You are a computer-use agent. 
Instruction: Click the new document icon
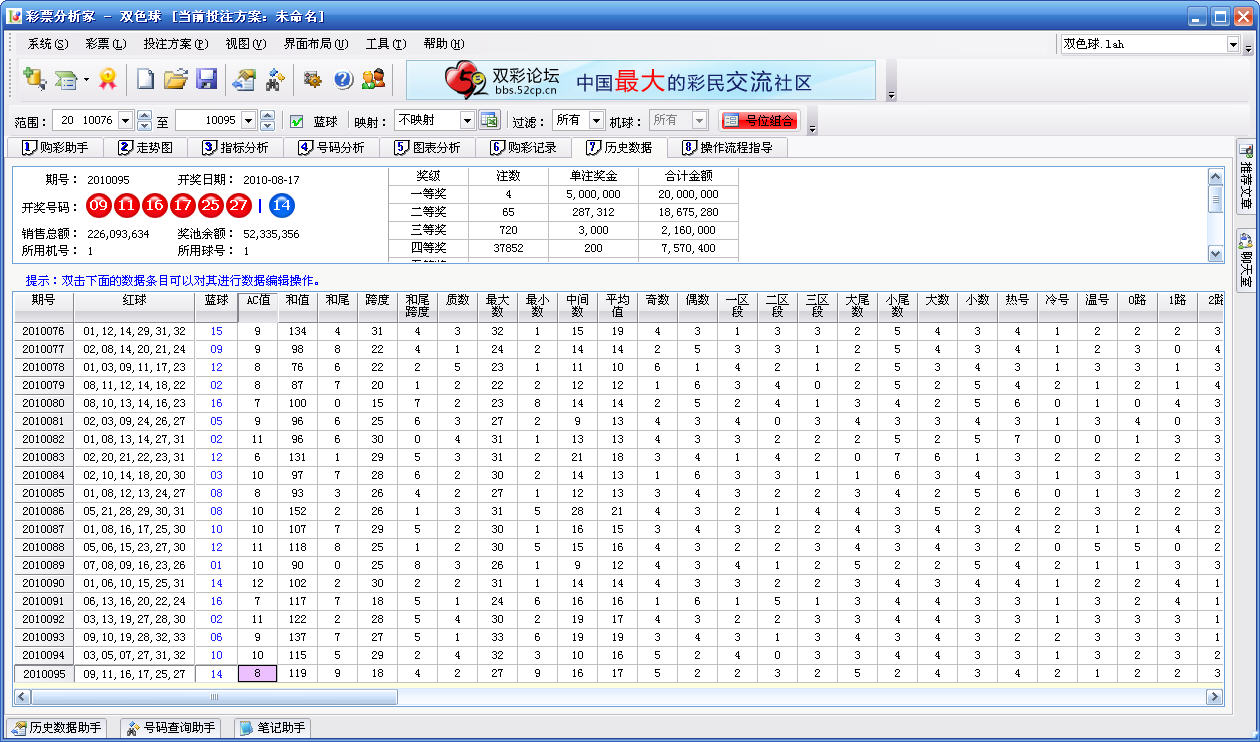click(146, 80)
